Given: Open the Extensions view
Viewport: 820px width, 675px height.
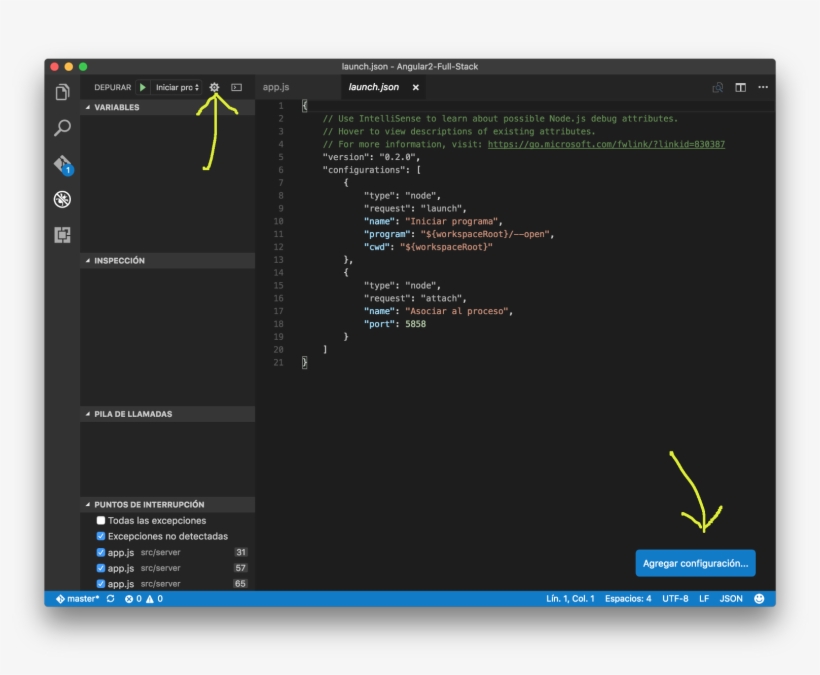Looking at the screenshot, I should (62, 235).
